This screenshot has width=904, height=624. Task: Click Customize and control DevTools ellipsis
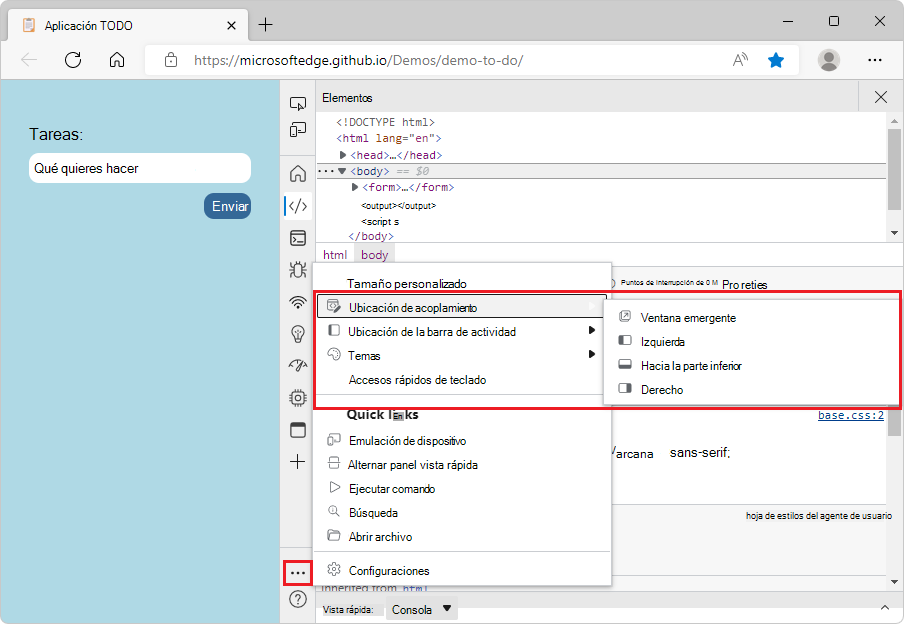pyautogui.click(x=297, y=573)
